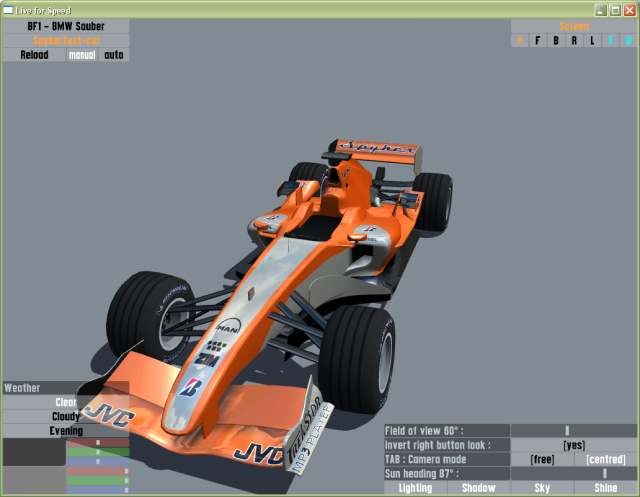Click the dark gray color swatch
The image size is (640, 497).
pyautogui.click(x=34, y=452)
